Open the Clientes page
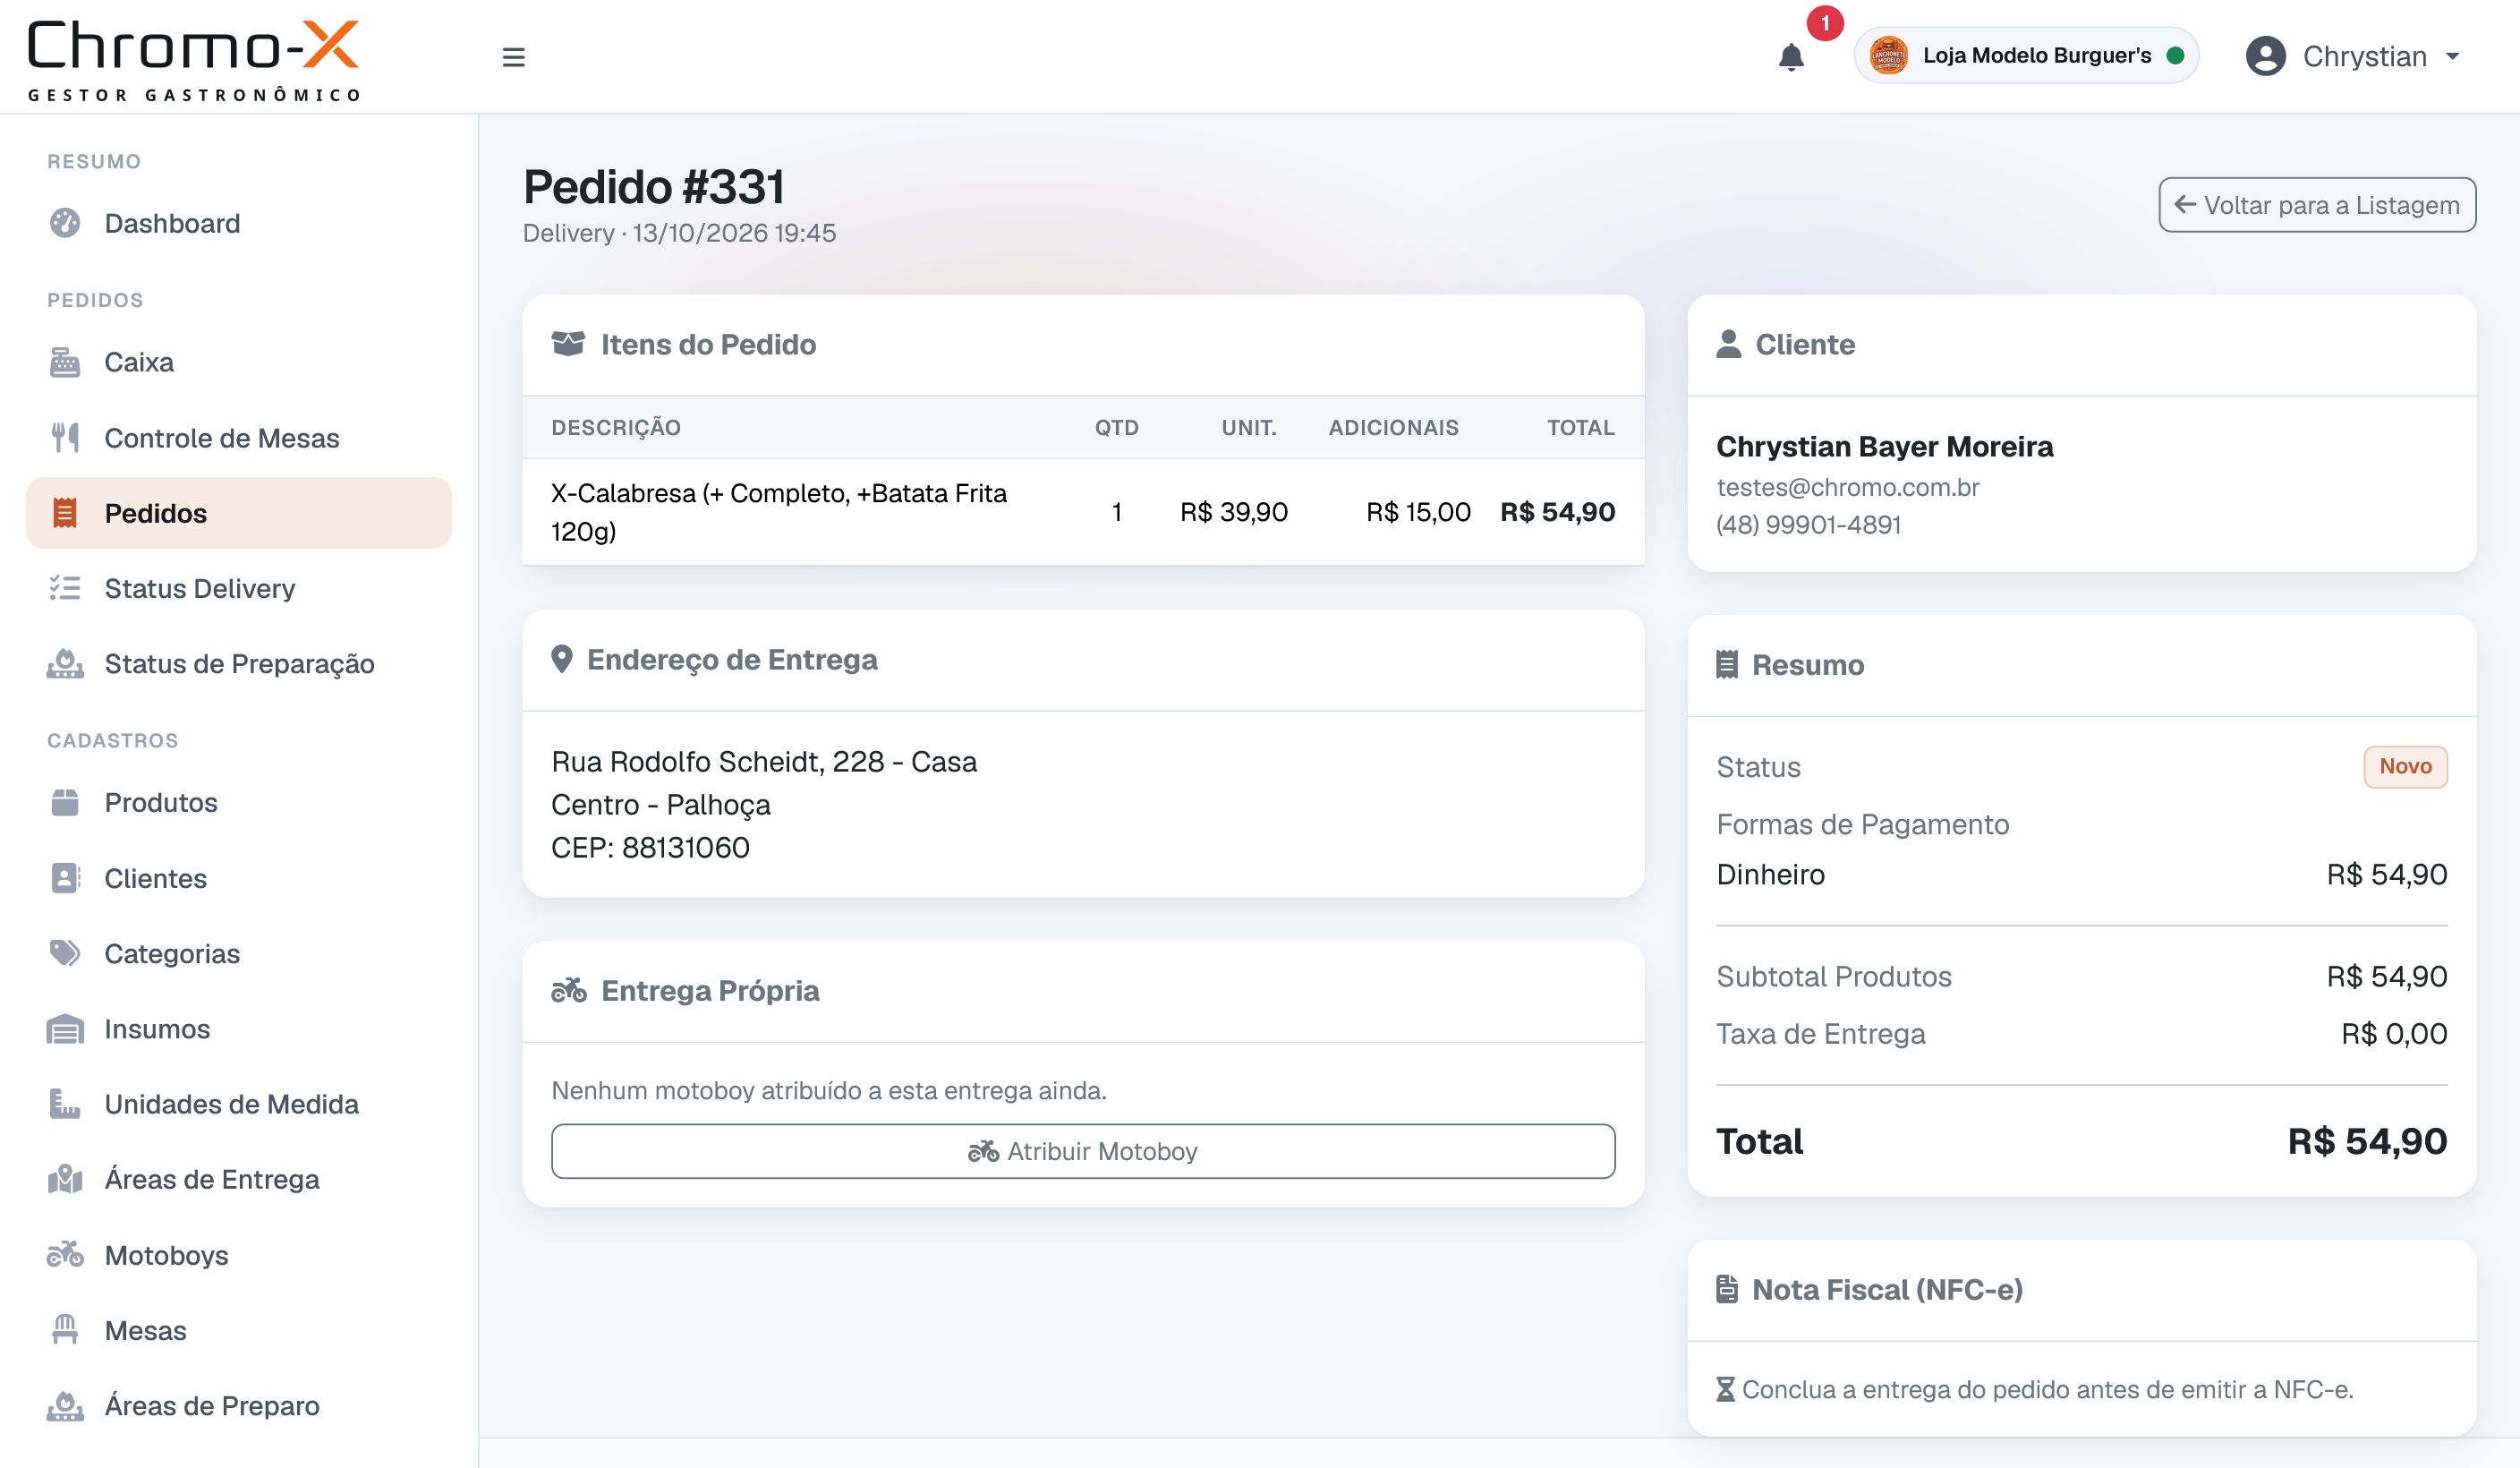The image size is (2520, 1468). [238, 878]
